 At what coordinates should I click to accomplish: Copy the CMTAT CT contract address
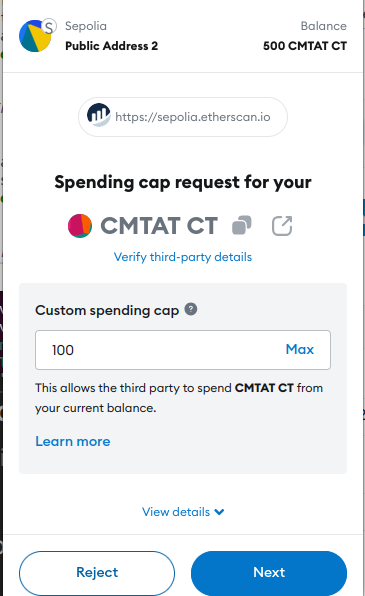point(241,225)
